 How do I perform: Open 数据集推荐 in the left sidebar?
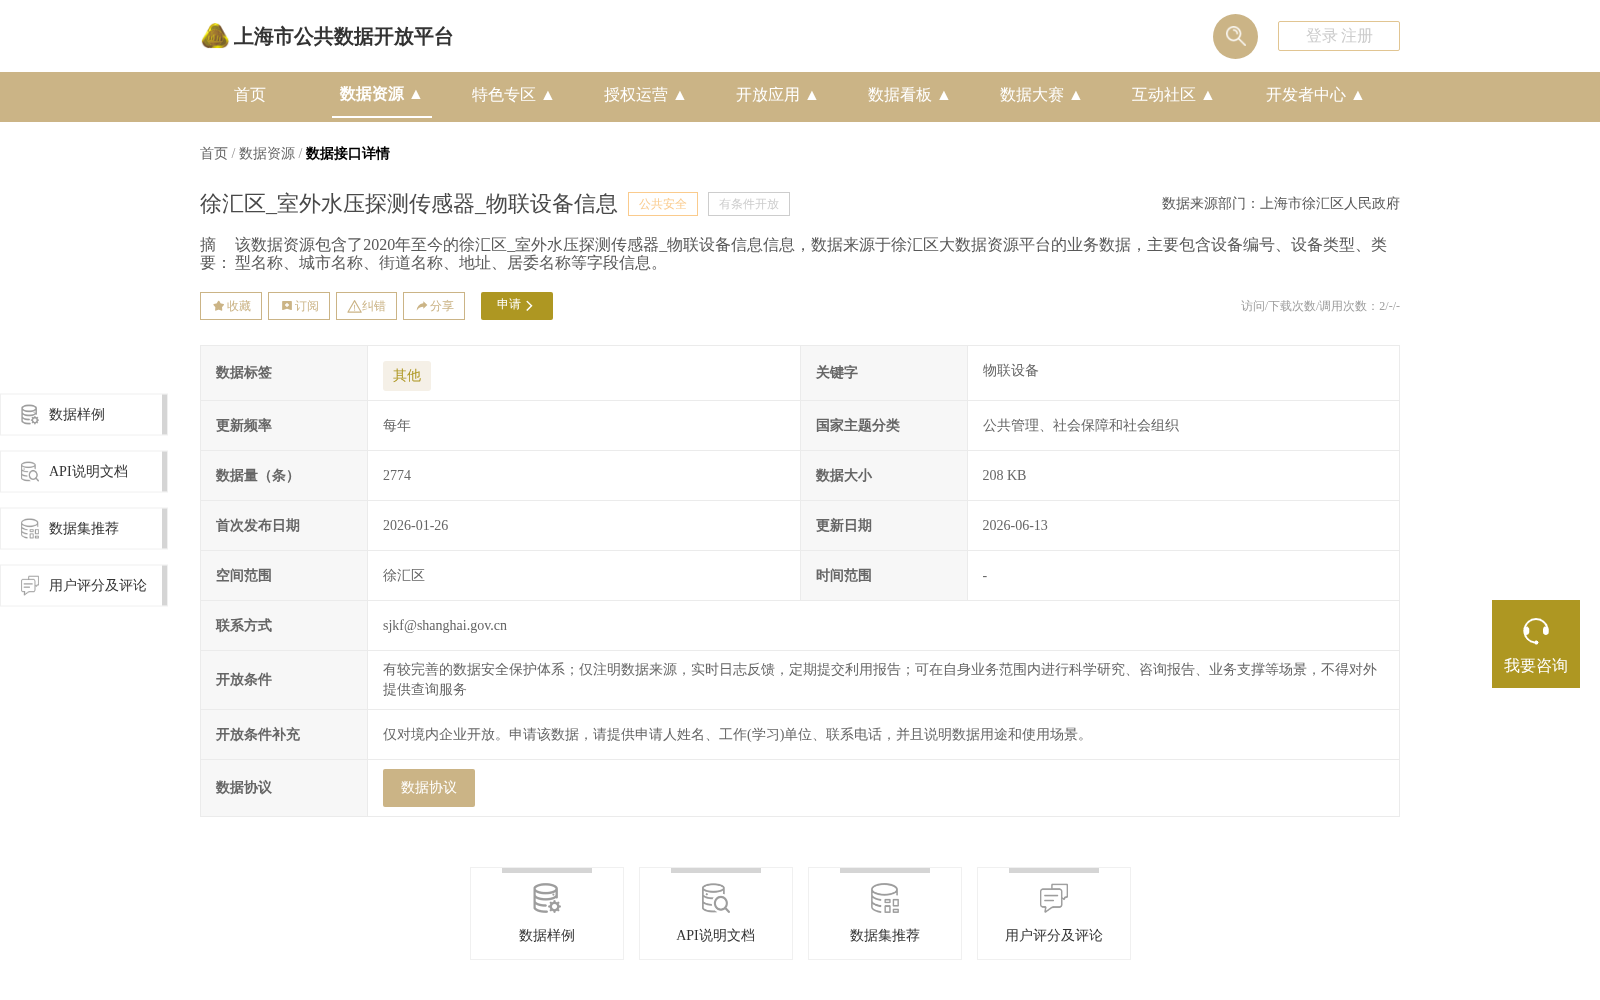pos(84,529)
